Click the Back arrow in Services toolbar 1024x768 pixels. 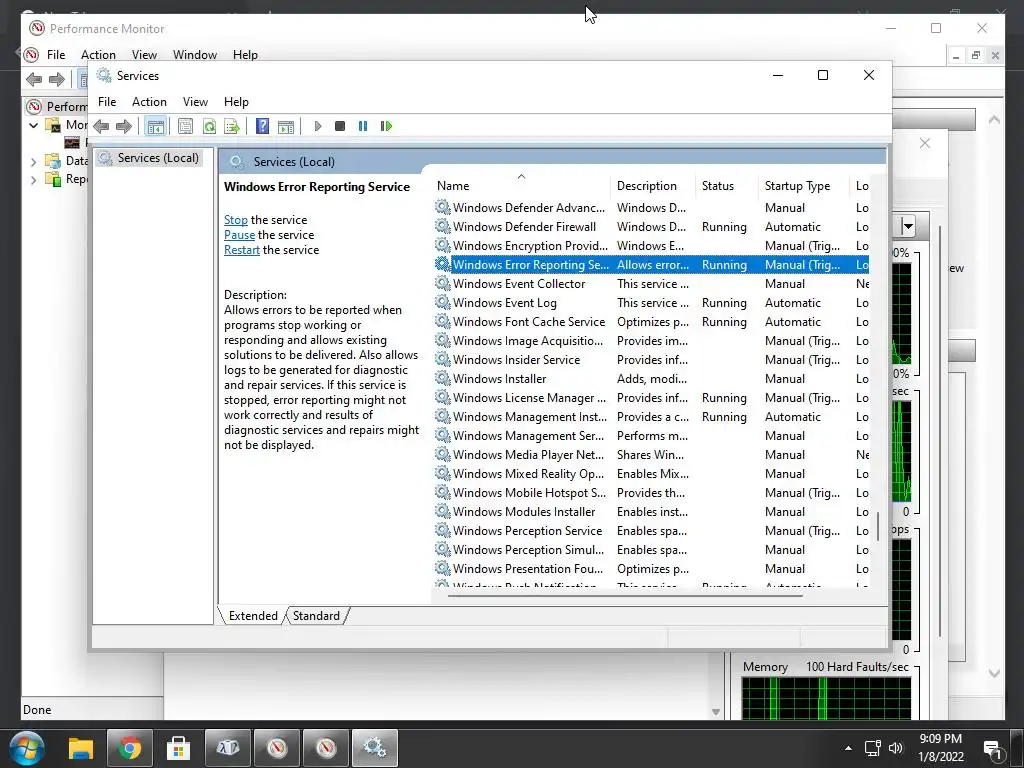[x=101, y=126]
